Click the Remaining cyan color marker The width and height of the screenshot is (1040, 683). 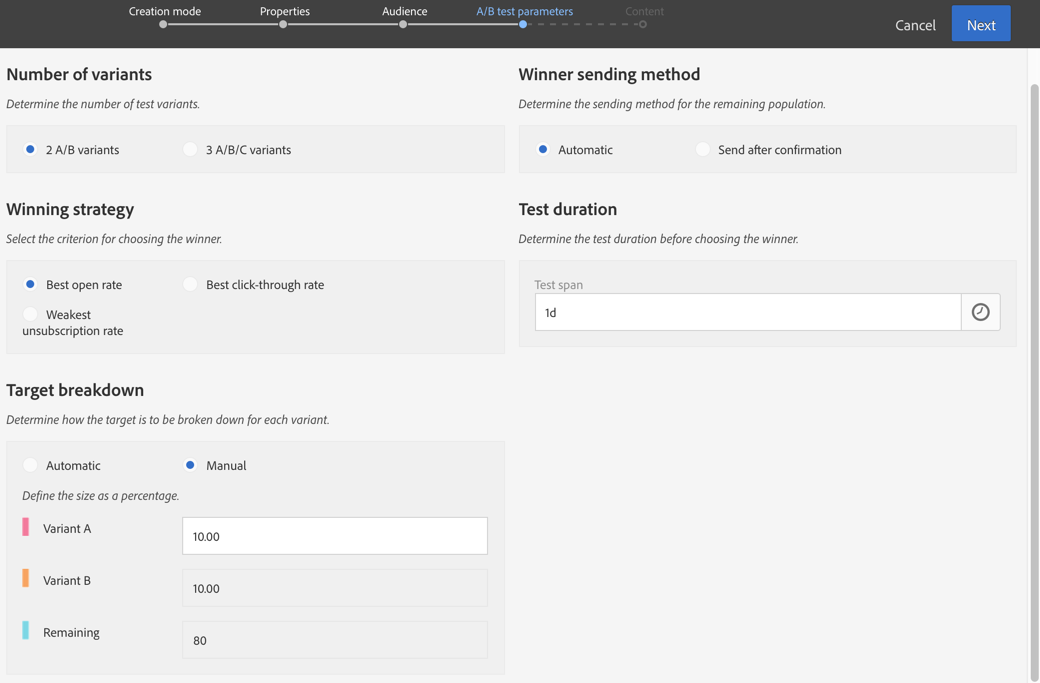click(26, 631)
